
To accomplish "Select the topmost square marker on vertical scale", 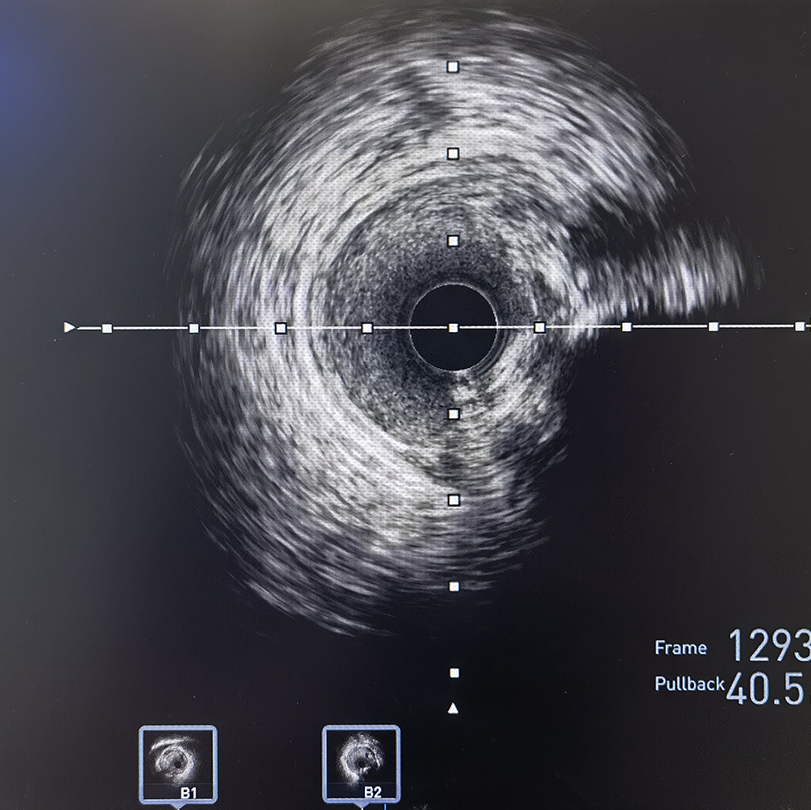I will (x=453, y=66).
